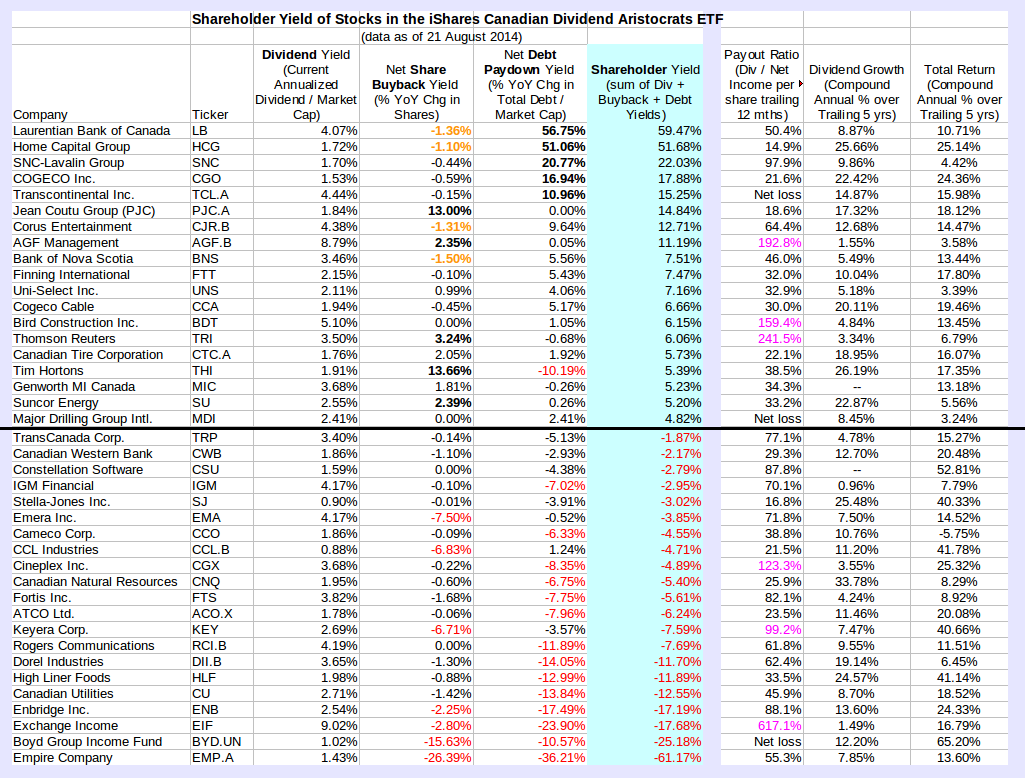Viewport: 1025px width, 778px height.
Task: Click the highlighted 'Shareholder Yield' header
Action: tap(646, 92)
